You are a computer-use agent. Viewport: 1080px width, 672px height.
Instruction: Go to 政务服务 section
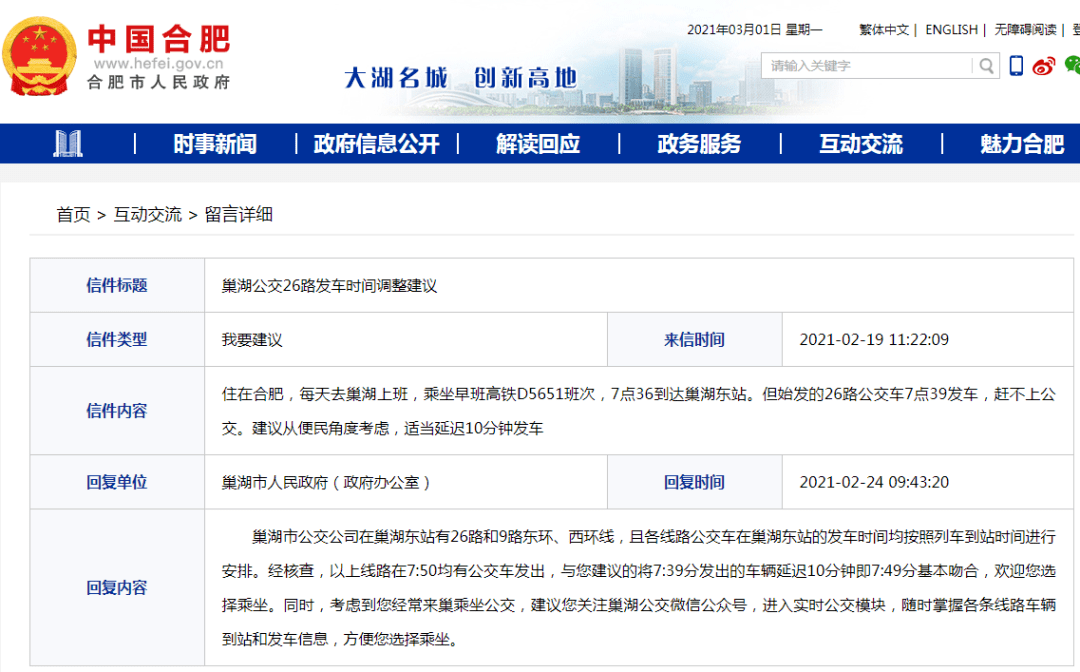[699, 144]
